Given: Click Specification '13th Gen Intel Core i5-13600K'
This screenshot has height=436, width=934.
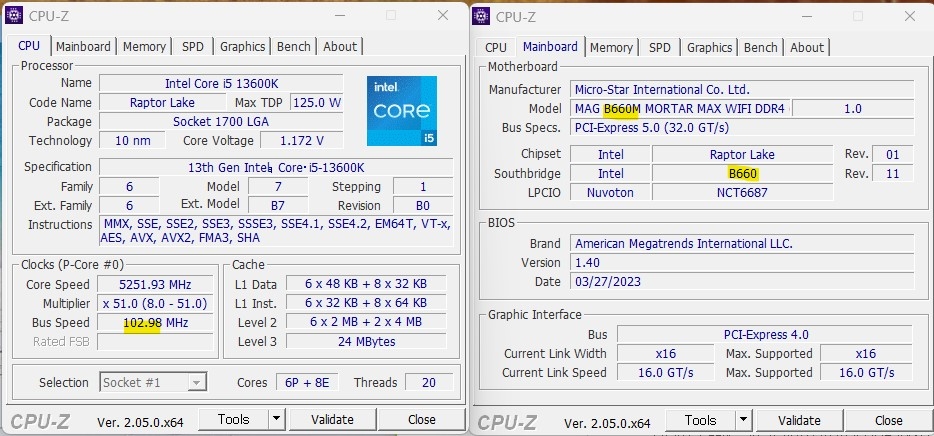Looking at the screenshot, I should (x=276, y=167).
